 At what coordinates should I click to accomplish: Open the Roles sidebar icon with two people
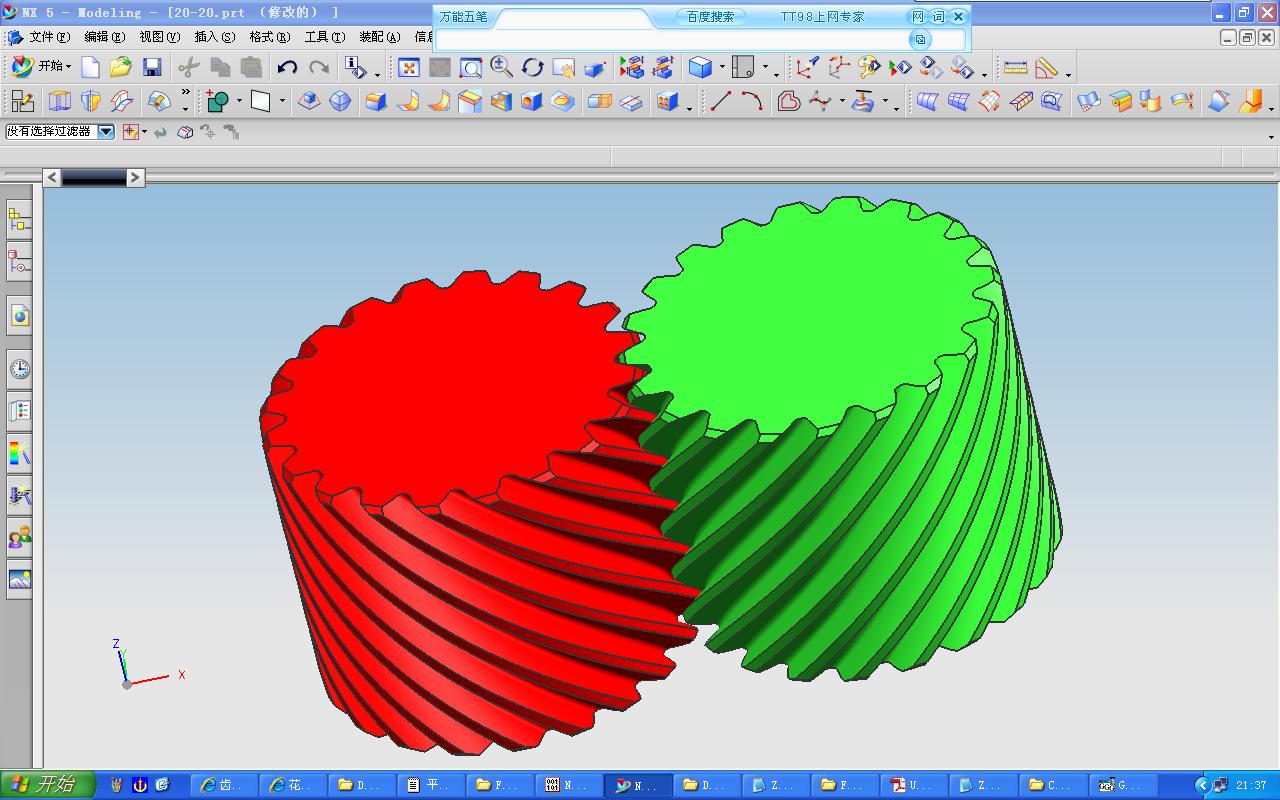19,538
